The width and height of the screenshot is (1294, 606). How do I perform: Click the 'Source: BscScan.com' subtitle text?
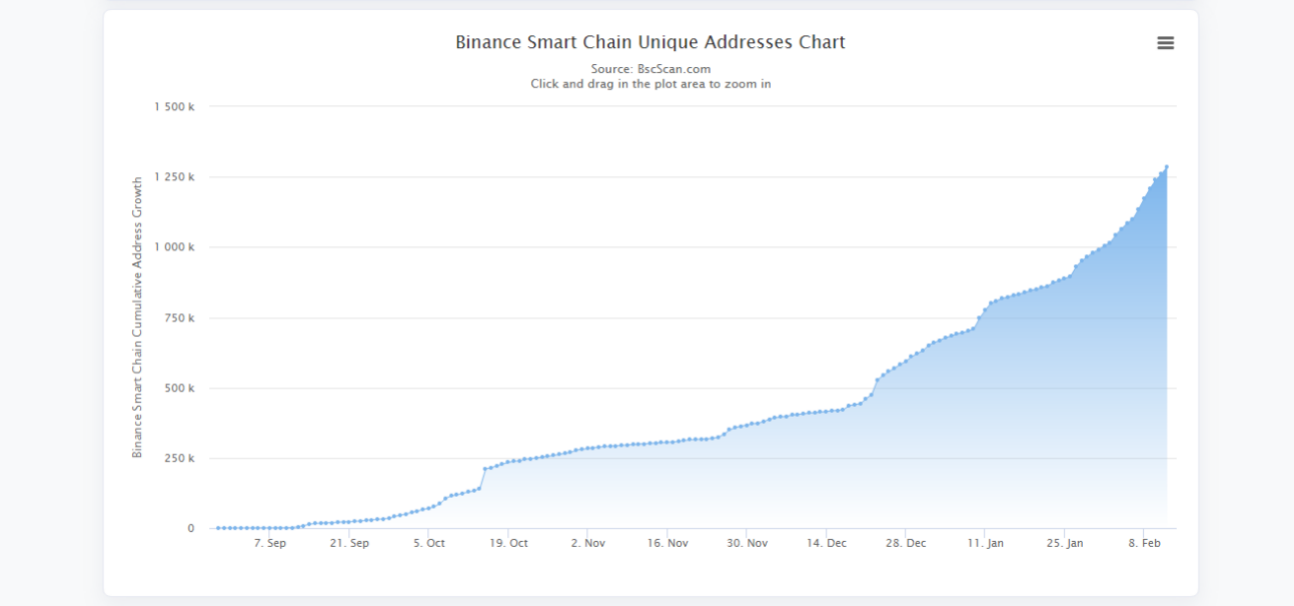pyautogui.click(x=650, y=69)
